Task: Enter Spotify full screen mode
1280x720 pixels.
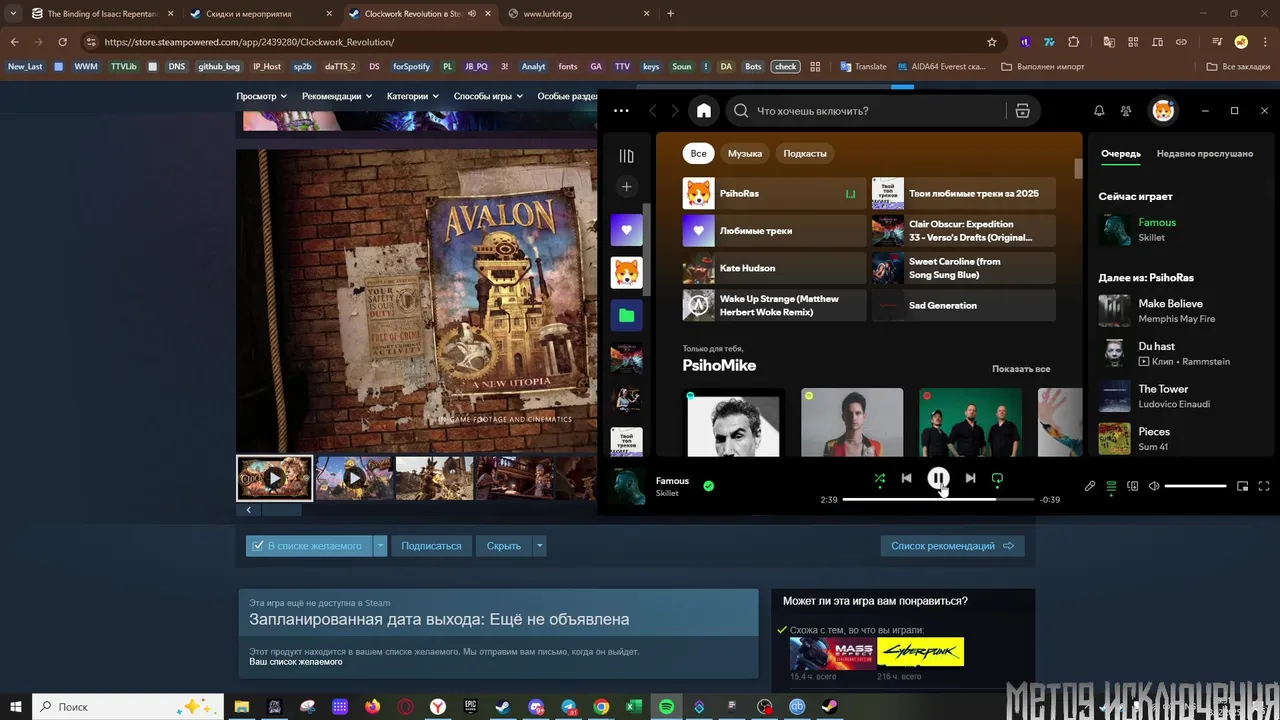Action: (1263, 486)
